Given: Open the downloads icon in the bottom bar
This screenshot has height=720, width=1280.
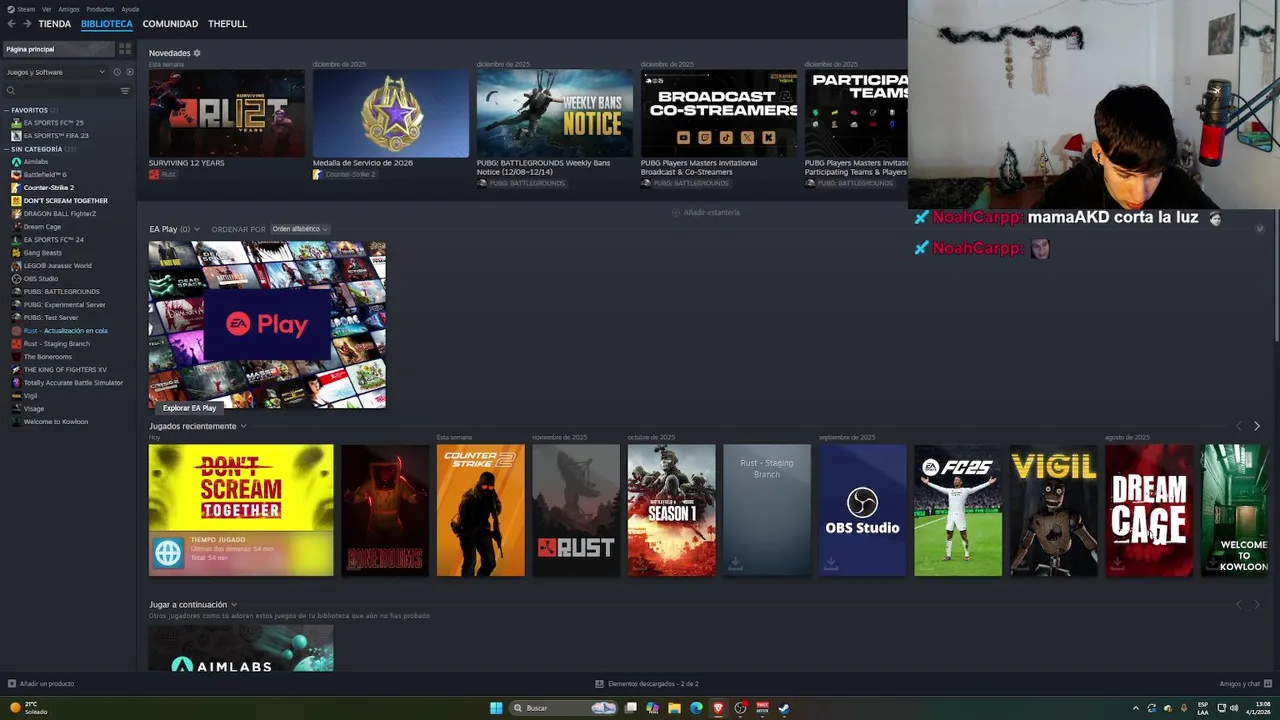Looking at the screenshot, I should tap(599, 684).
